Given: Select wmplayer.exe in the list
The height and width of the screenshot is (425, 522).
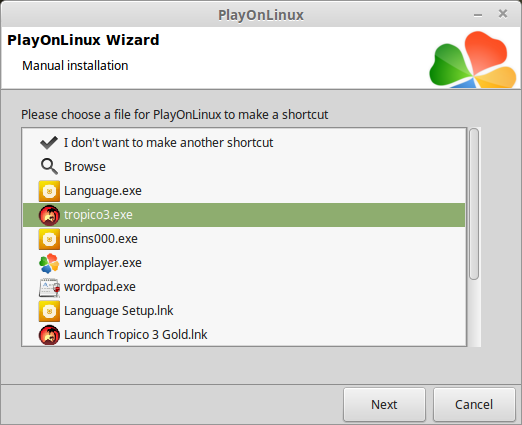Looking at the screenshot, I should [x=103, y=263].
